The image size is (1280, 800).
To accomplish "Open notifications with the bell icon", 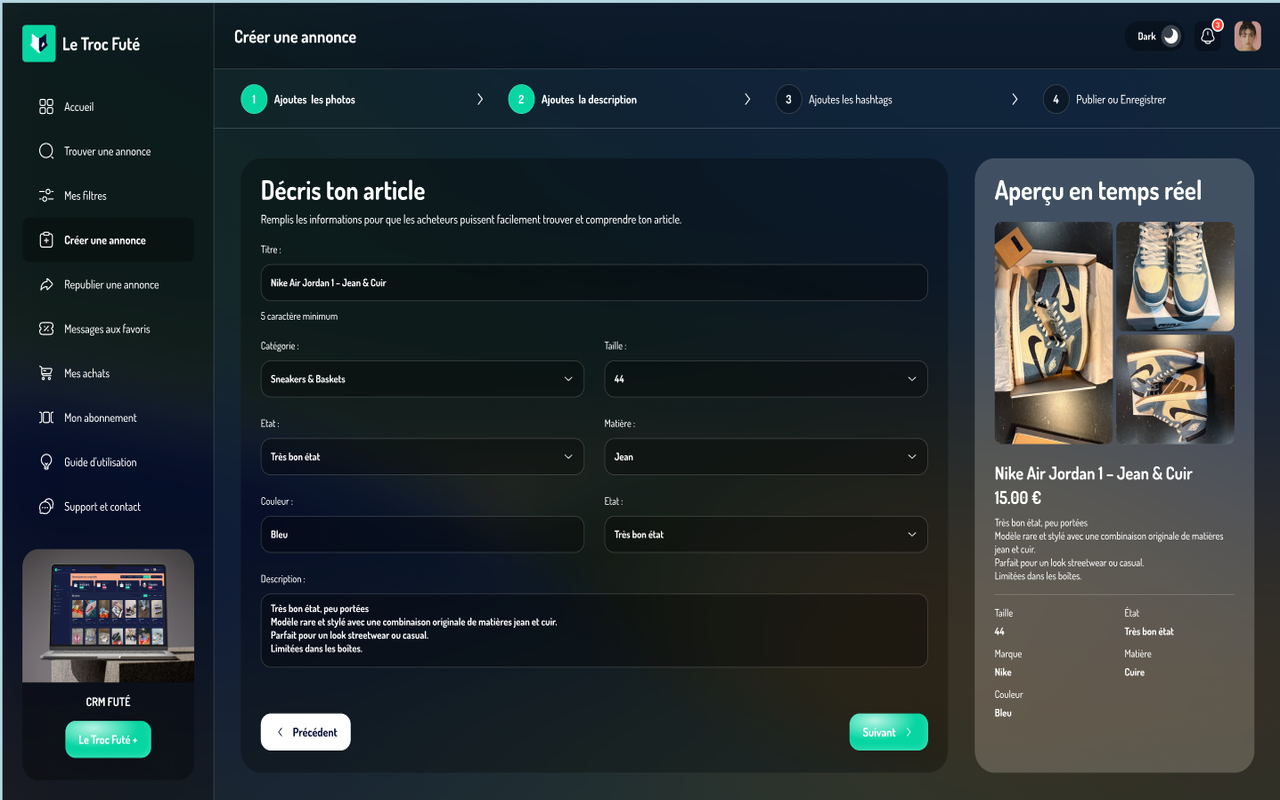I will (x=1208, y=37).
